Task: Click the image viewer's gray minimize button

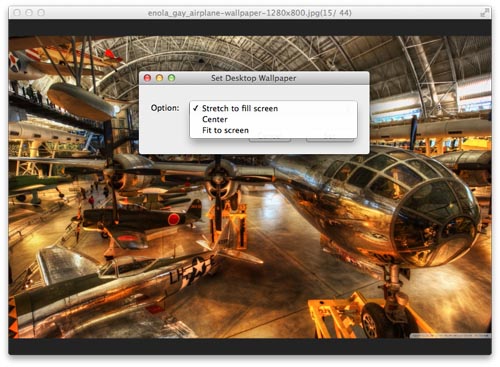Action: click(29, 13)
